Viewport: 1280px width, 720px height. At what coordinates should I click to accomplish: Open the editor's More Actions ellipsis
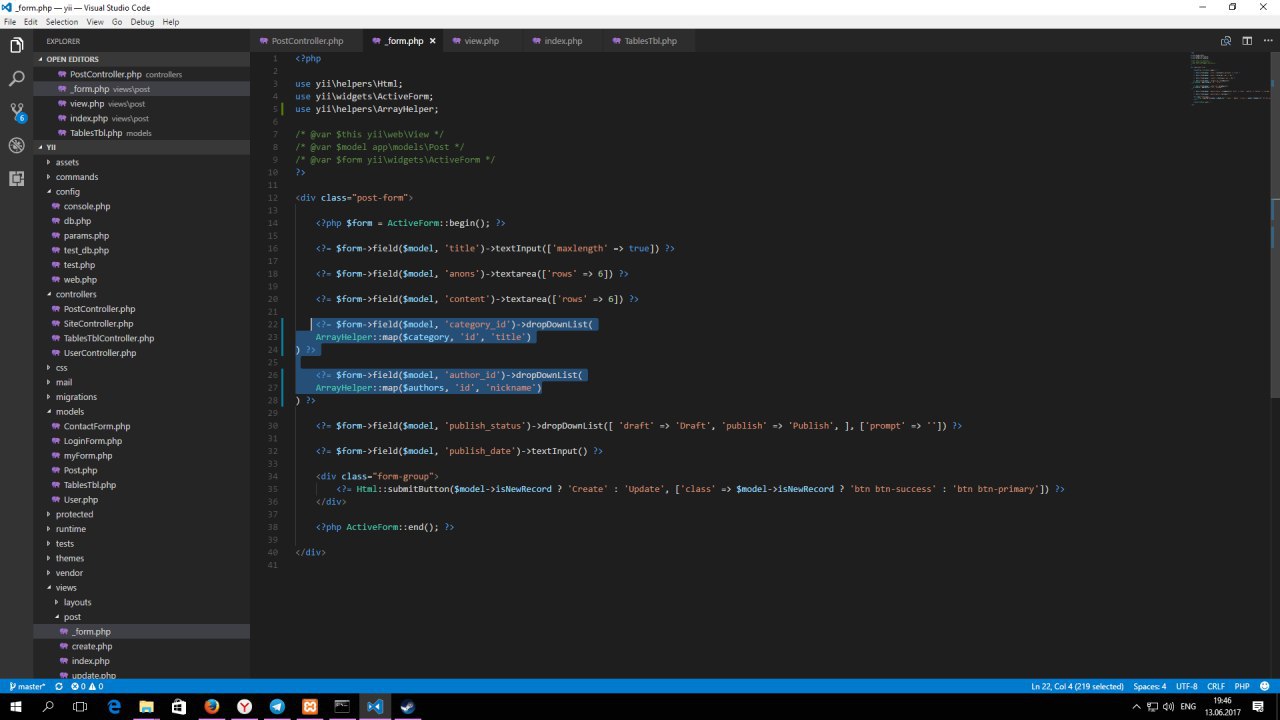(1267, 41)
